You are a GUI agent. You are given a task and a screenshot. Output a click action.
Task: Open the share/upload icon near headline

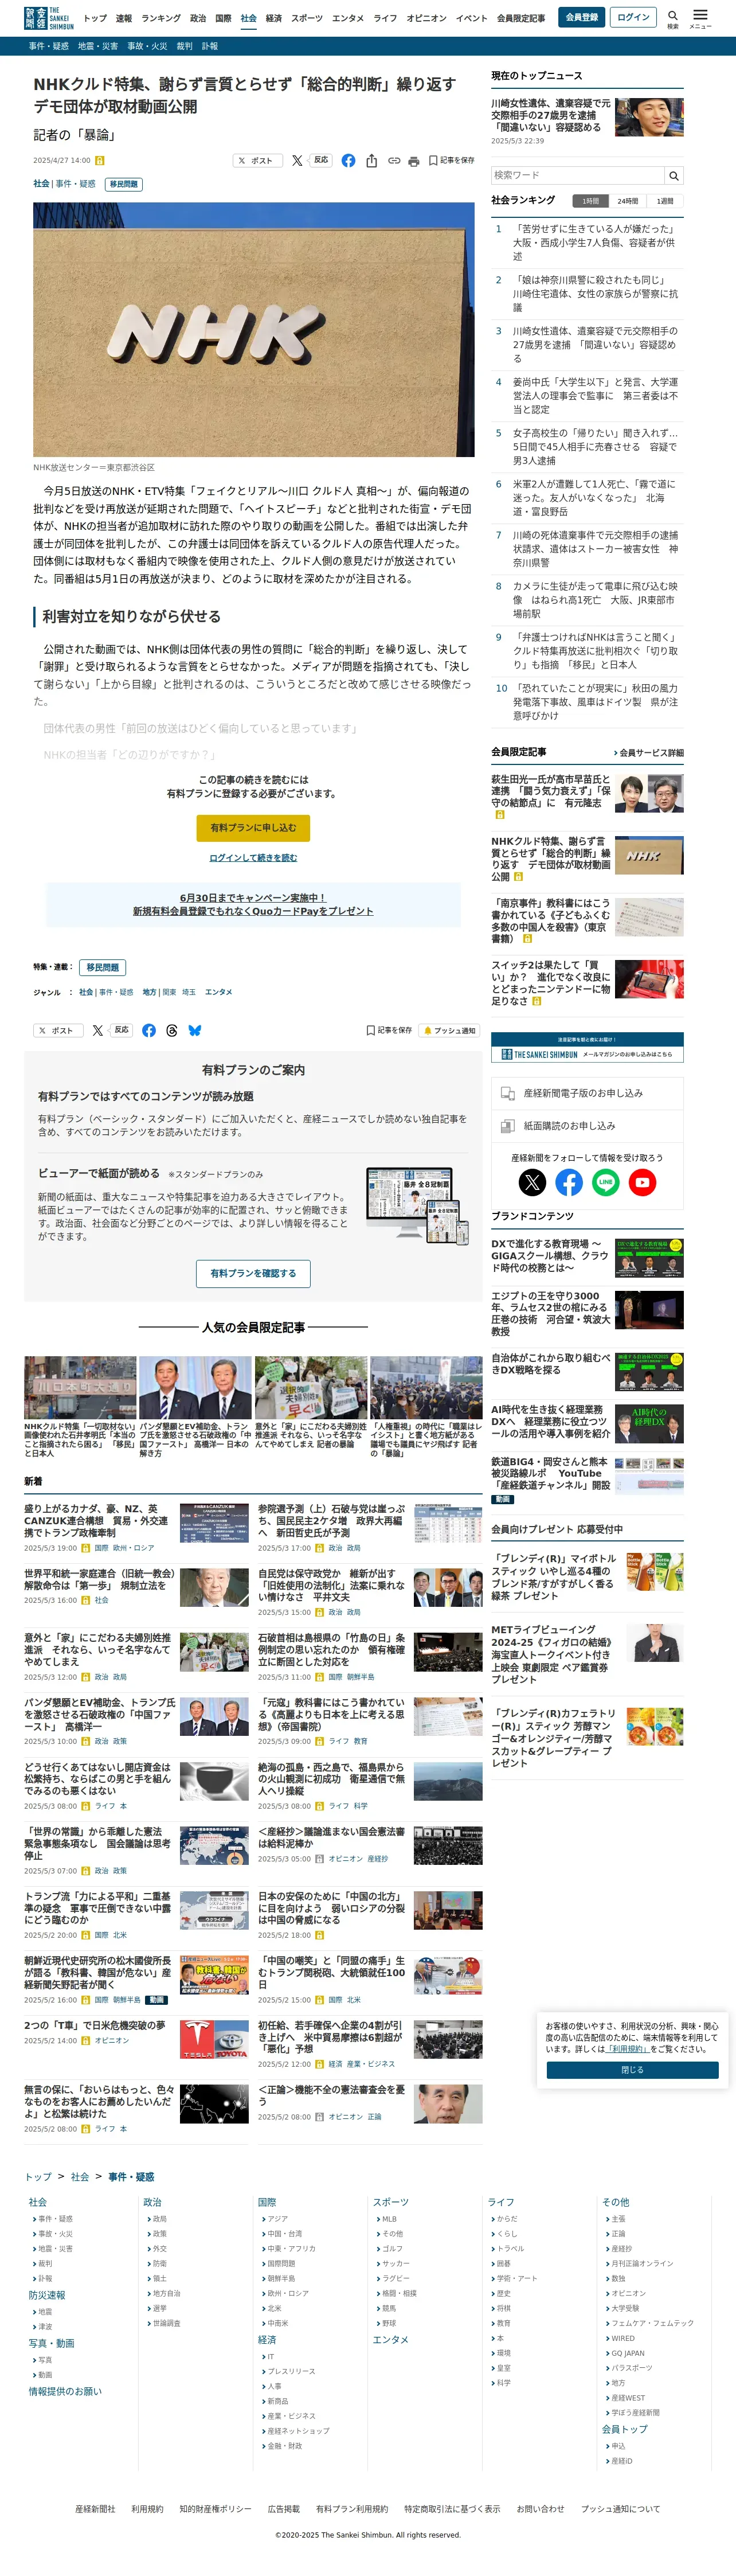pos(372,160)
